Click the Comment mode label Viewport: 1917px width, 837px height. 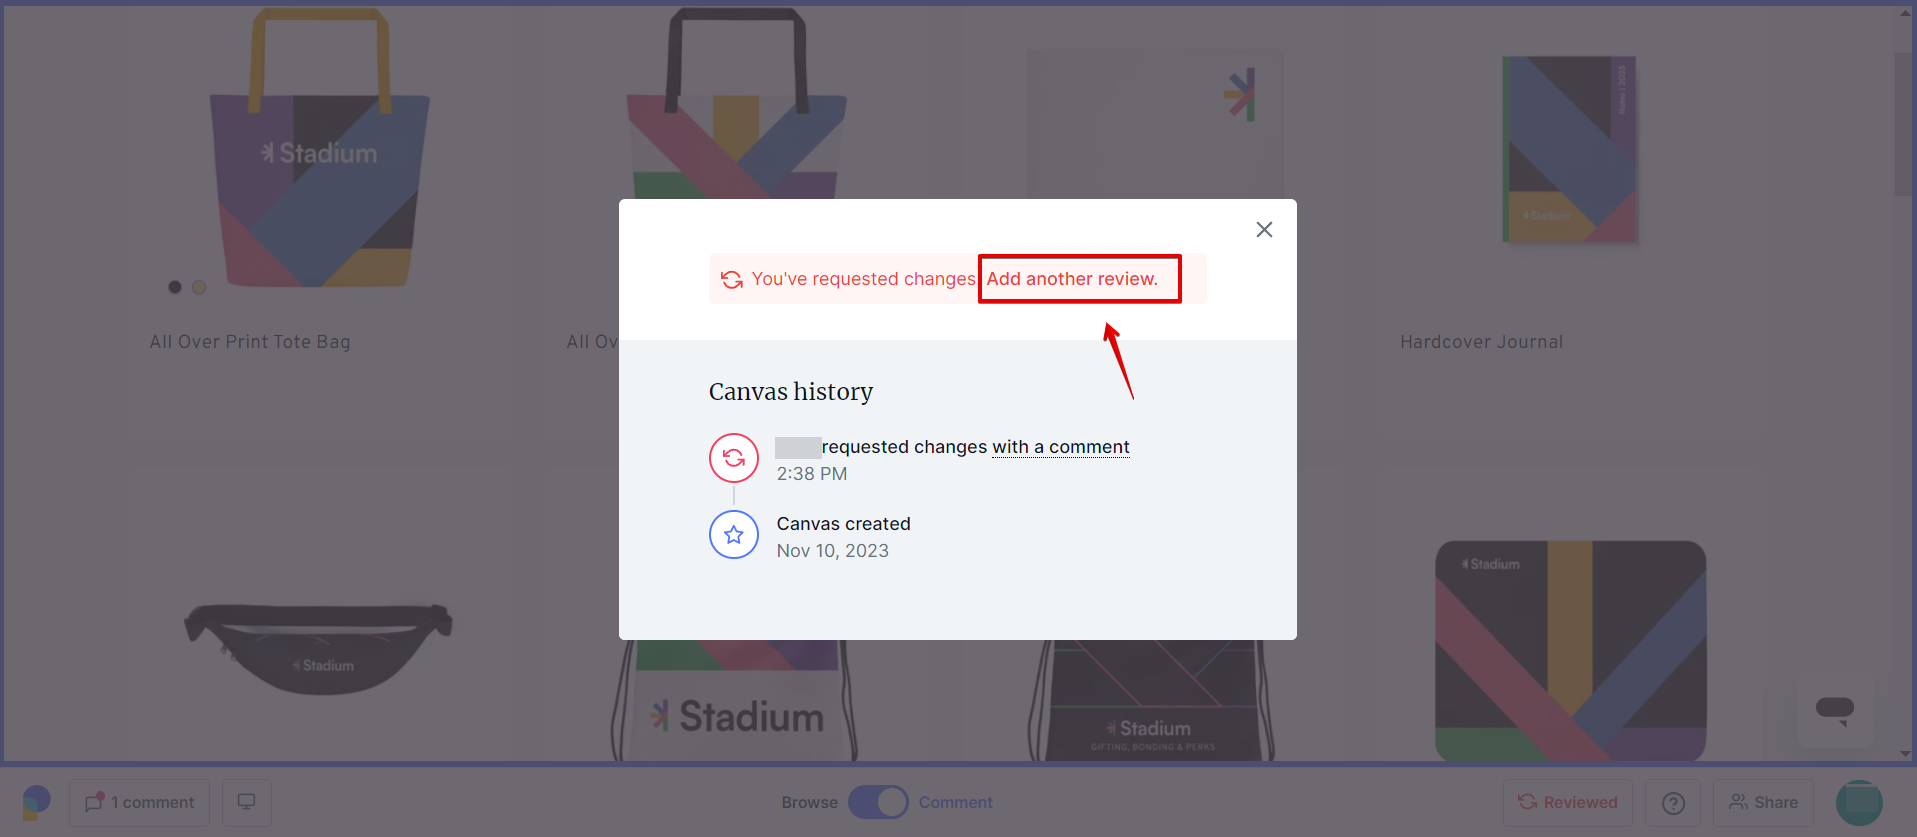(955, 802)
